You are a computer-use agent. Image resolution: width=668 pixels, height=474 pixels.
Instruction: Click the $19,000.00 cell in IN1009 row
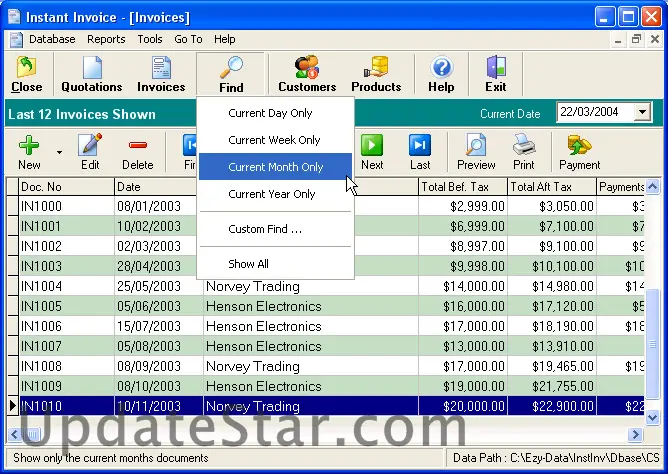[x=463, y=386]
